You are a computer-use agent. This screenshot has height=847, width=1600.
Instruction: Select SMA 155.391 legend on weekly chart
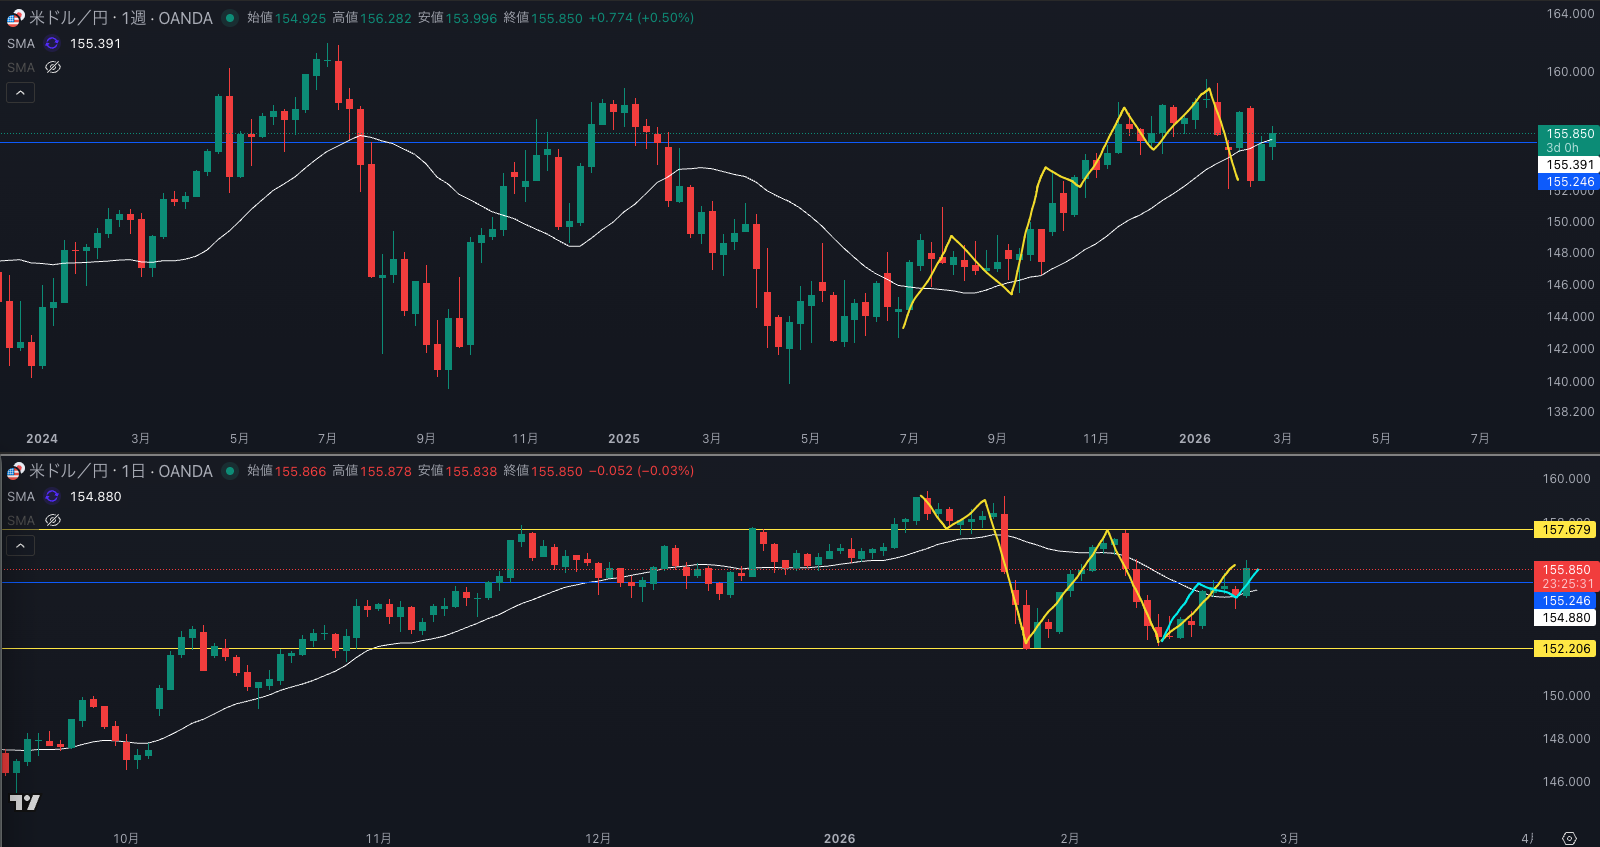coord(21,44)
